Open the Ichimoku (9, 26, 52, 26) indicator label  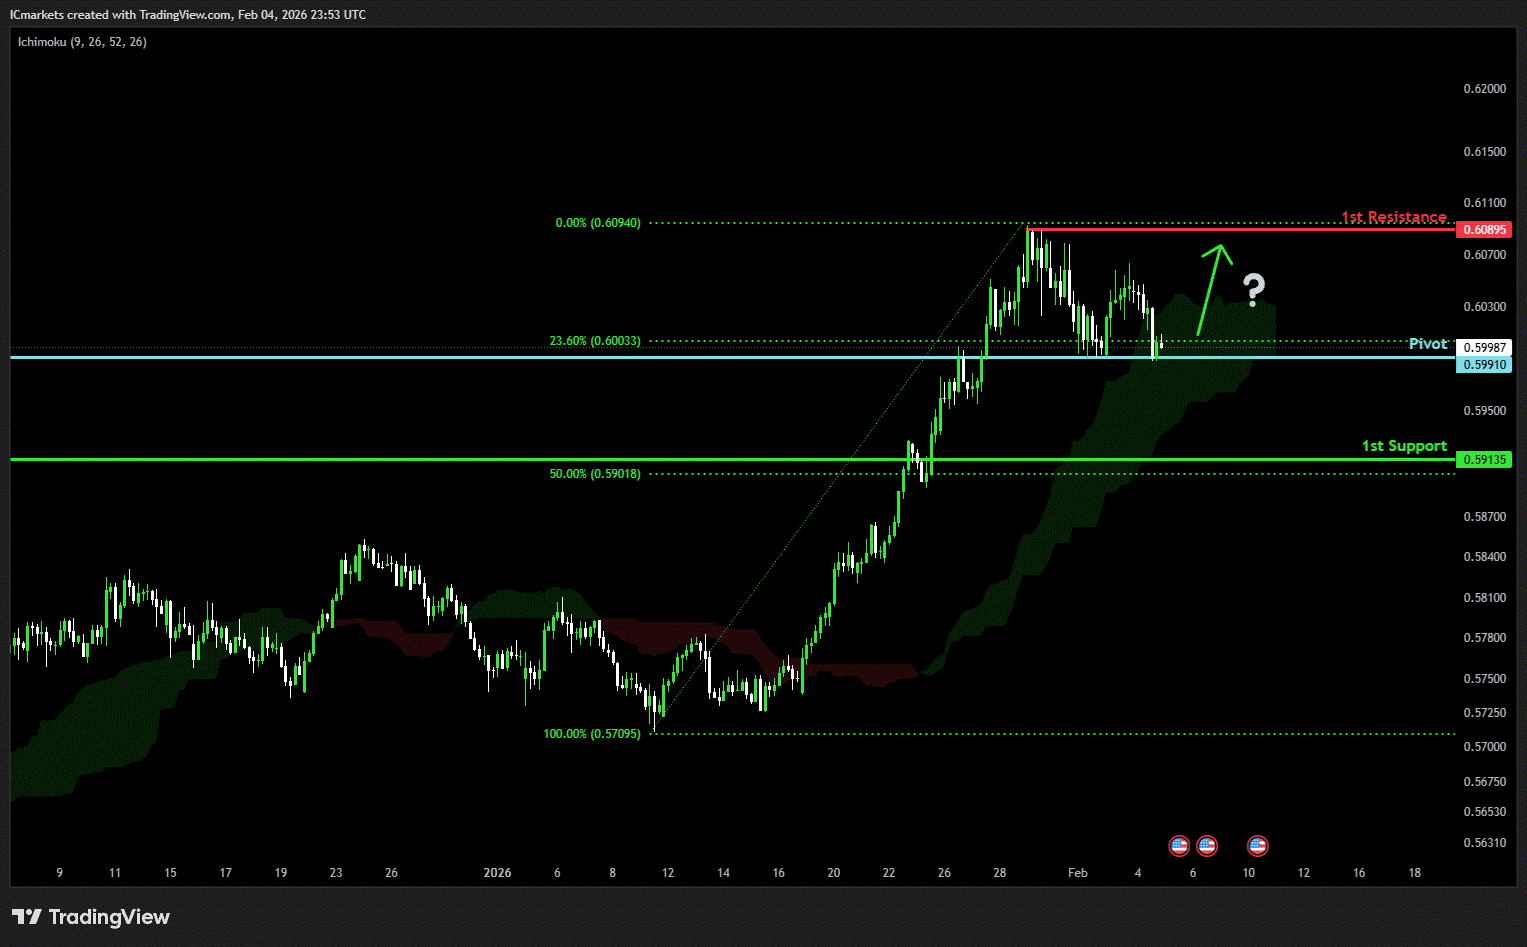[82, 42]
